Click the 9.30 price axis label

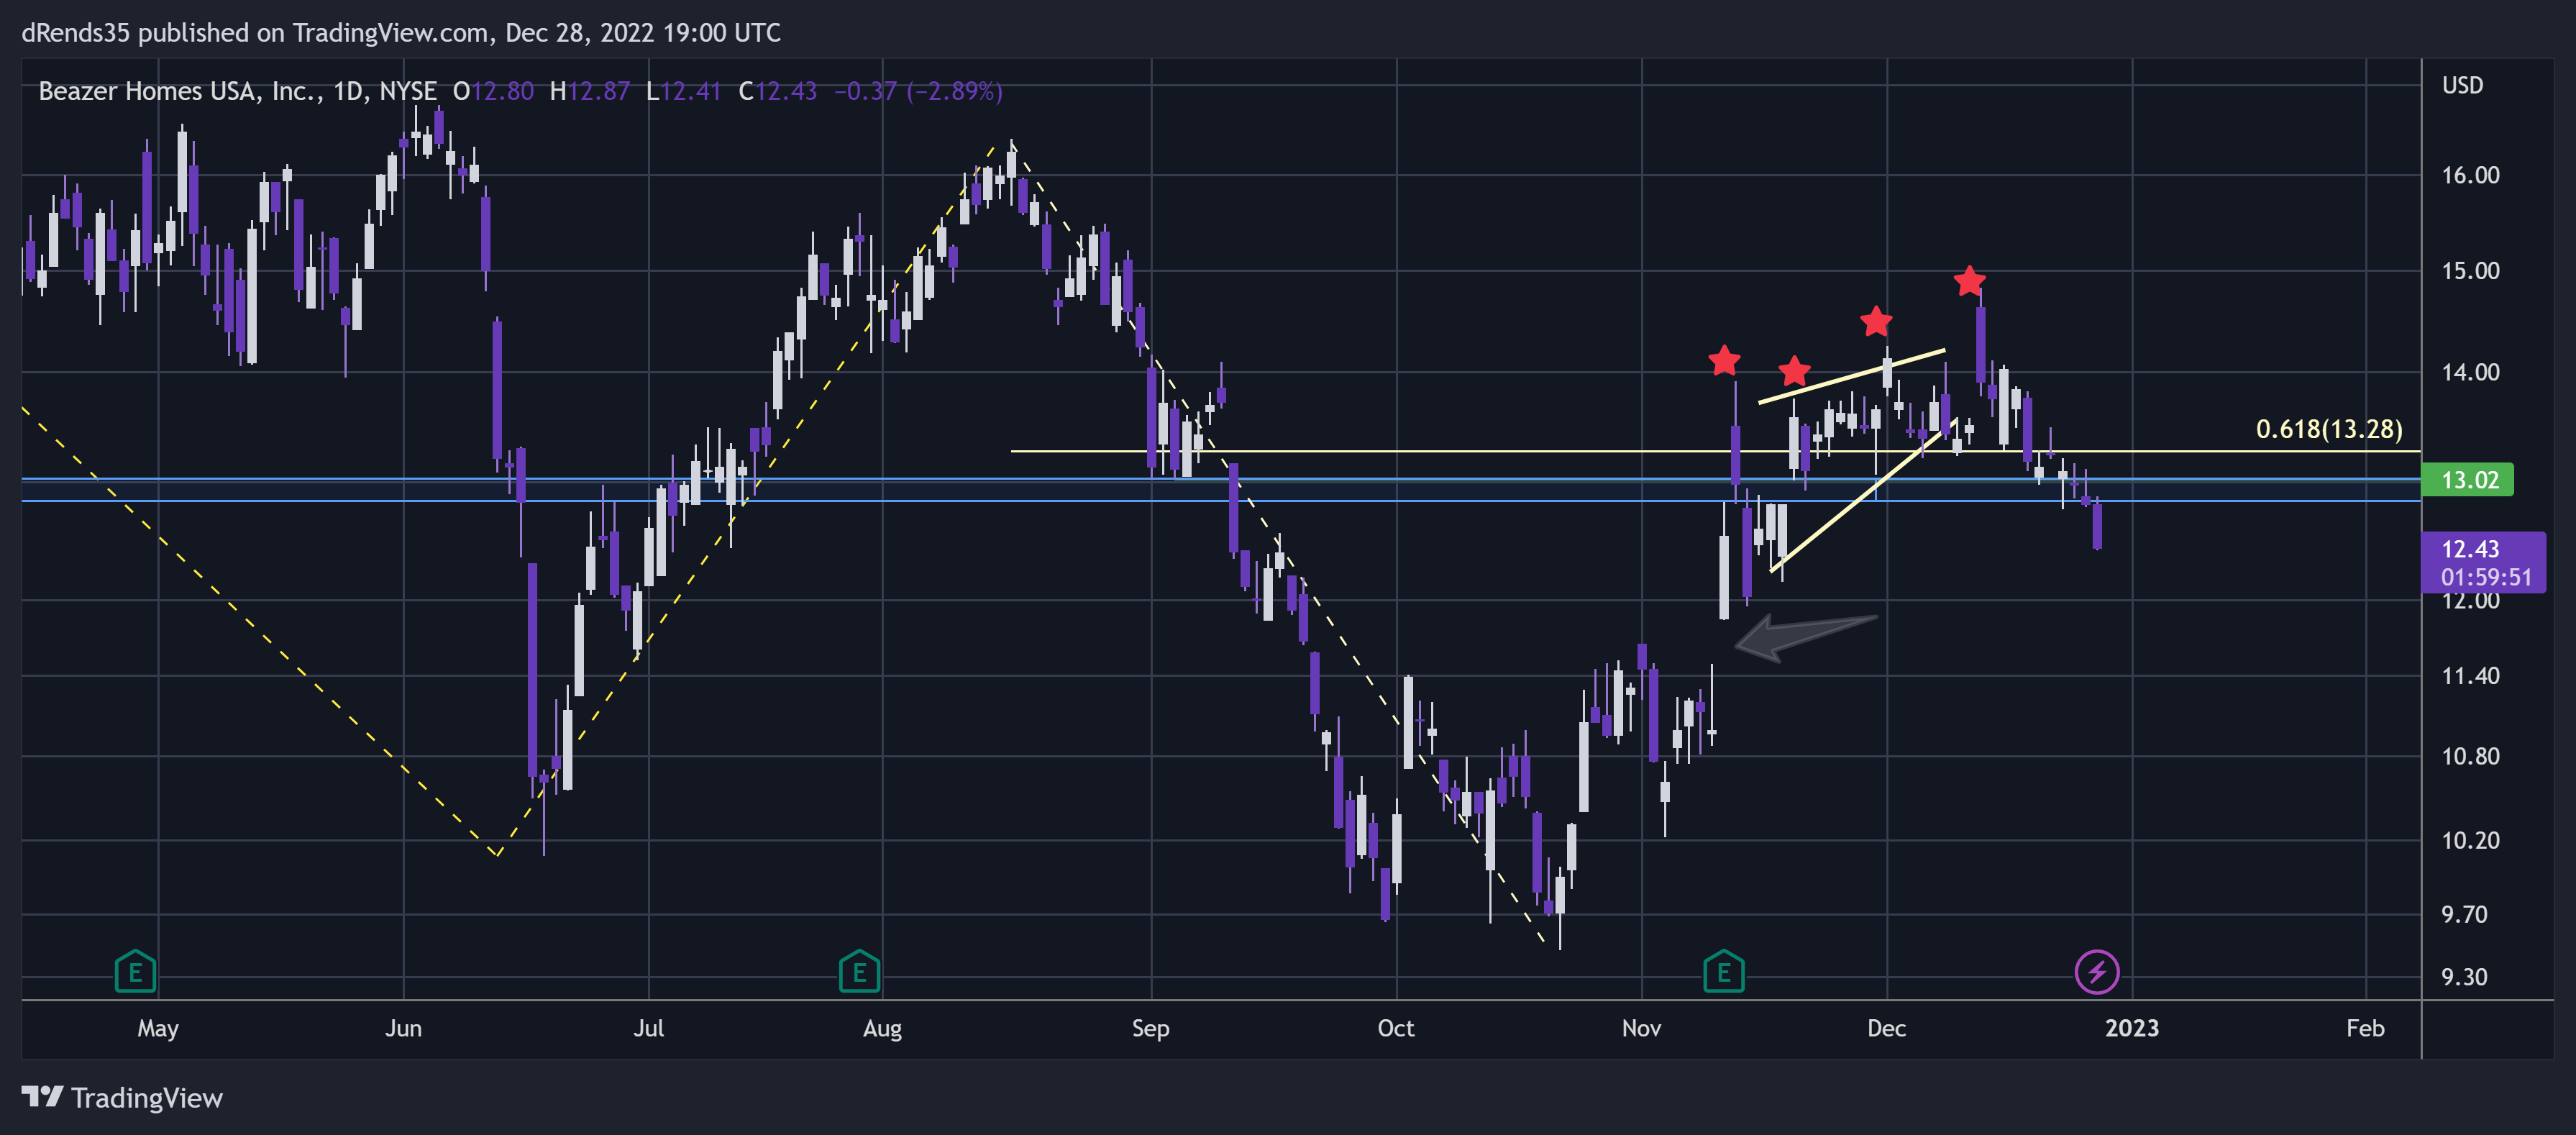[2464, 977]
